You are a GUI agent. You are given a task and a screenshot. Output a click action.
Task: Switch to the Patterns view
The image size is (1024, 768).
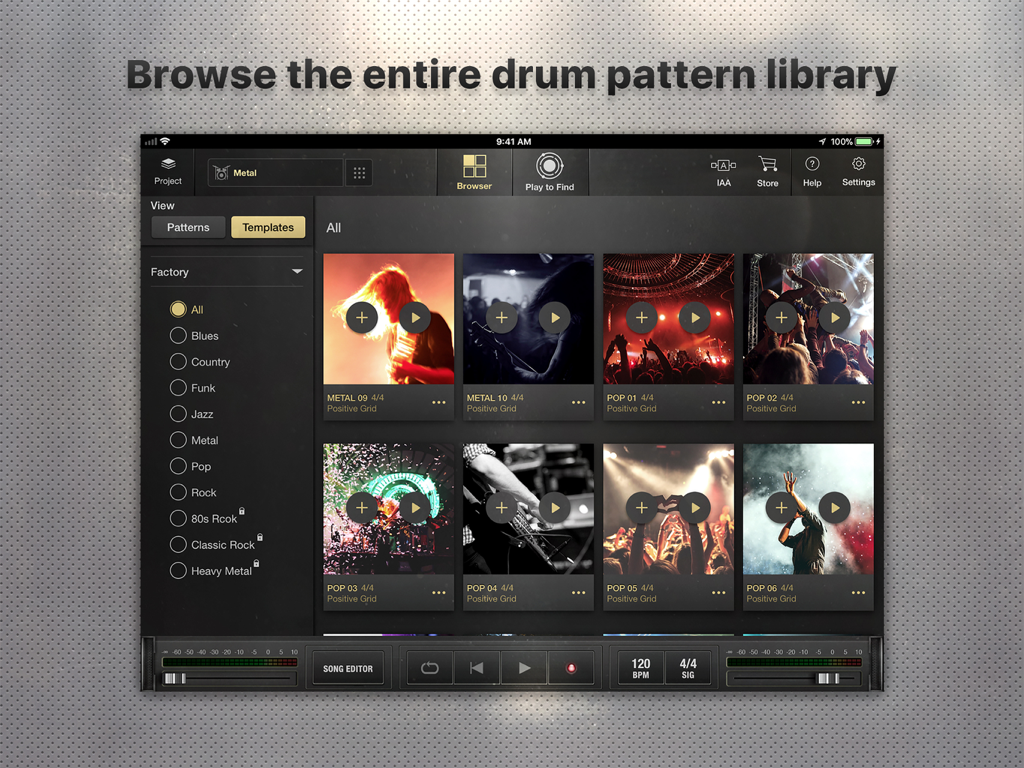(x=188, y=227)
